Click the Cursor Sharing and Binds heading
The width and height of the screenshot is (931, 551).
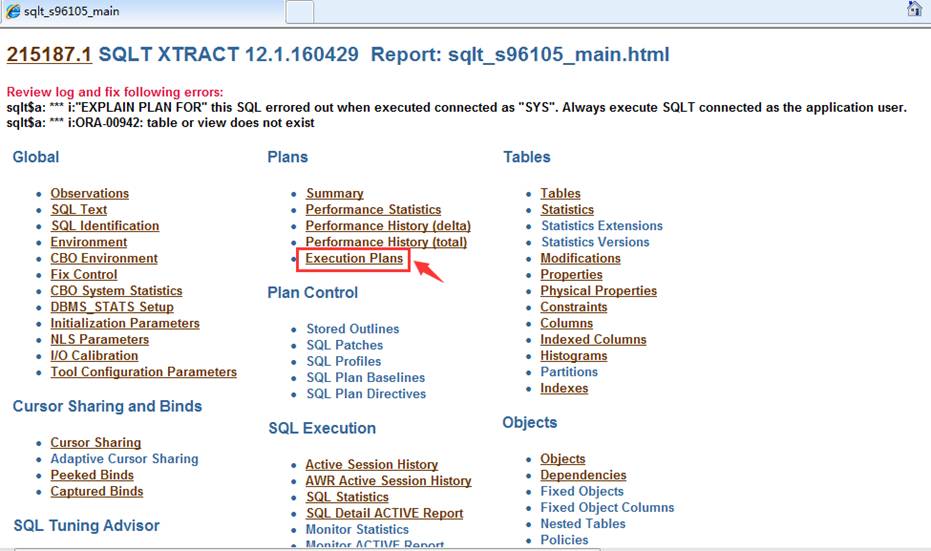coord(107,406)
